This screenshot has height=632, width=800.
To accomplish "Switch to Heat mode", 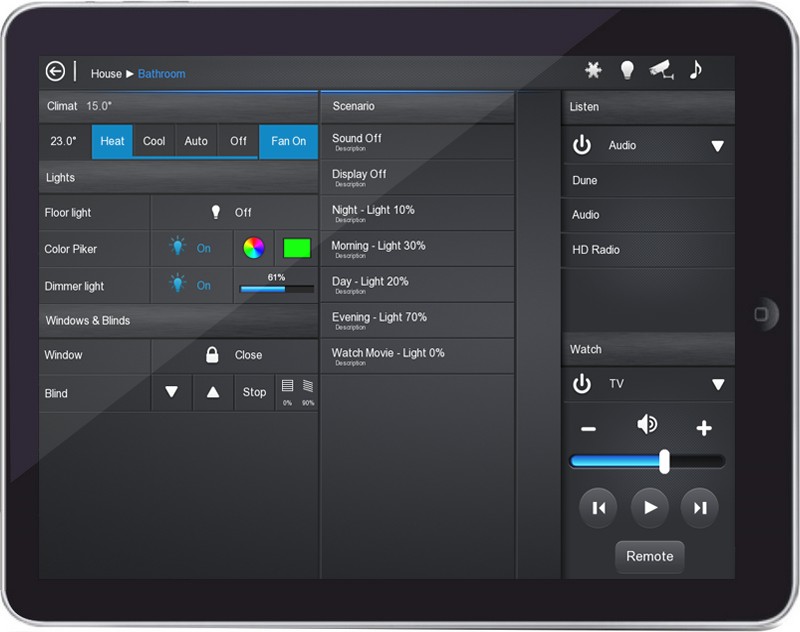I will (112, 141).
